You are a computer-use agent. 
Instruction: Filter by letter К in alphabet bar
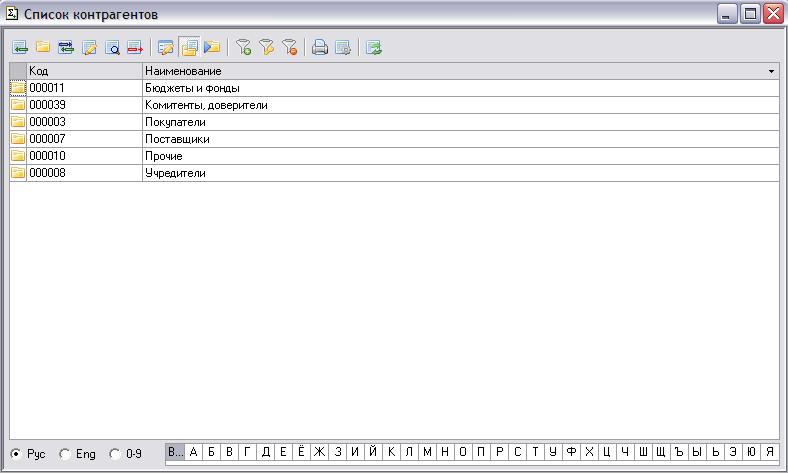coord(391,452)
